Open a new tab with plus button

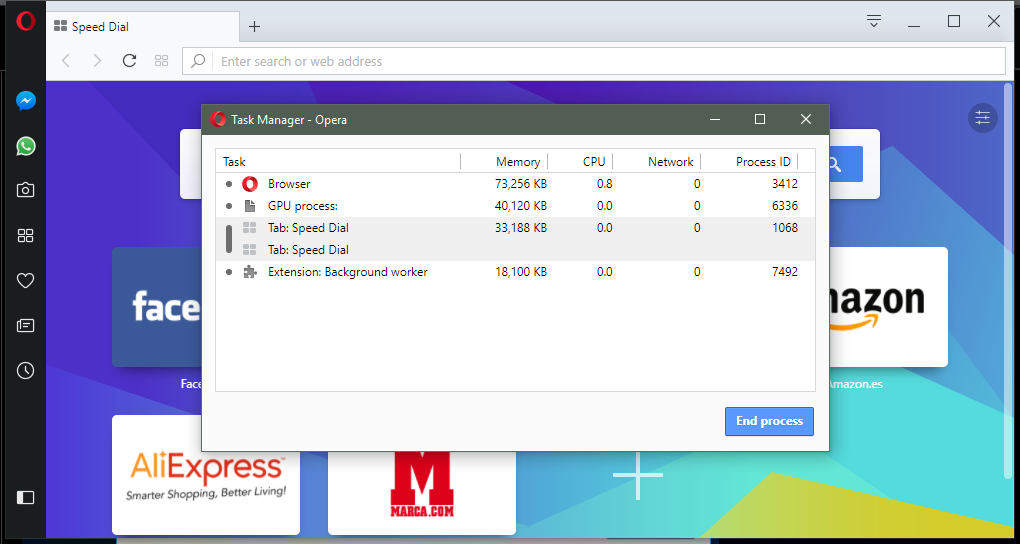[x=255, y=27]
